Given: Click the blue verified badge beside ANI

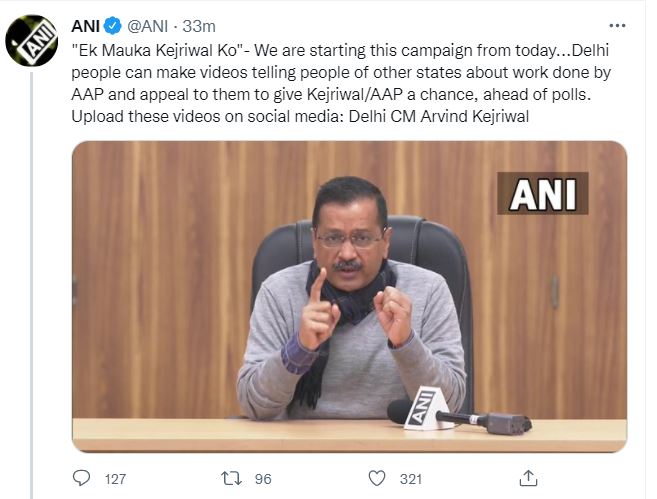Looking at the screenshot, I should (x=112, y=24).
